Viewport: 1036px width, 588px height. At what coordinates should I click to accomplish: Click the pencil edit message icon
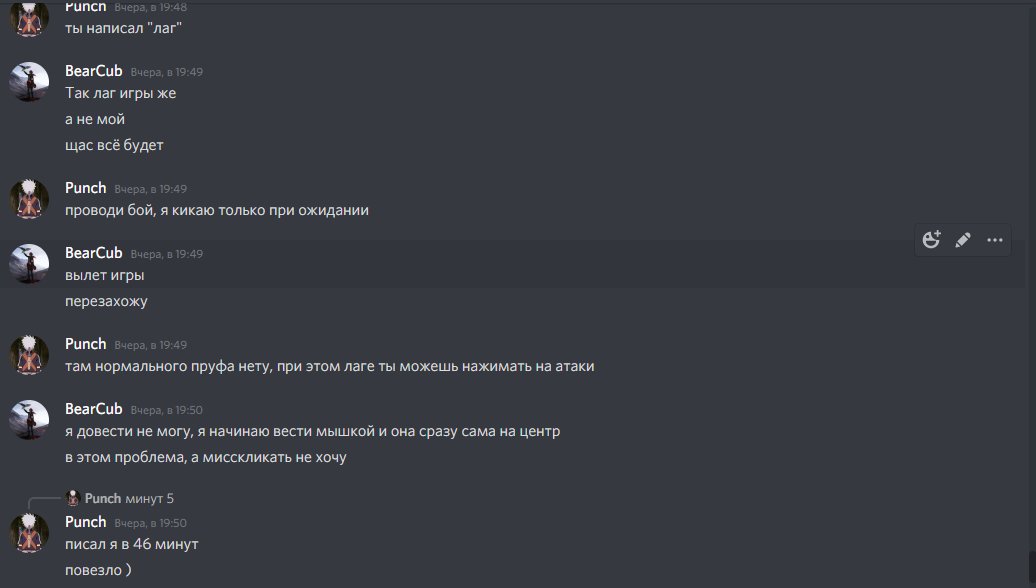tap(963, 240)
